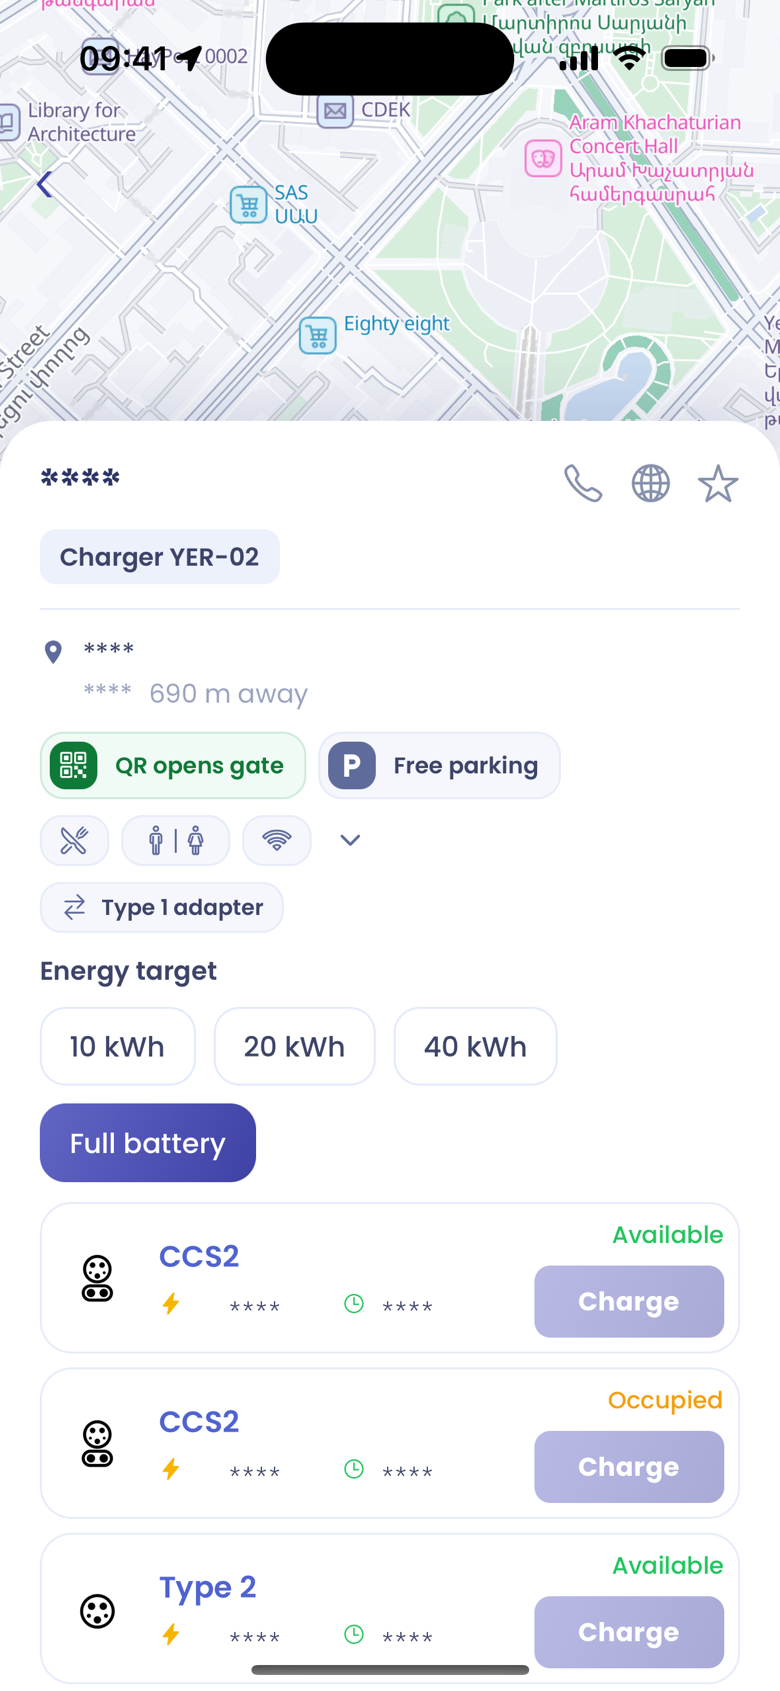Tap the Free parking chip

440,766
